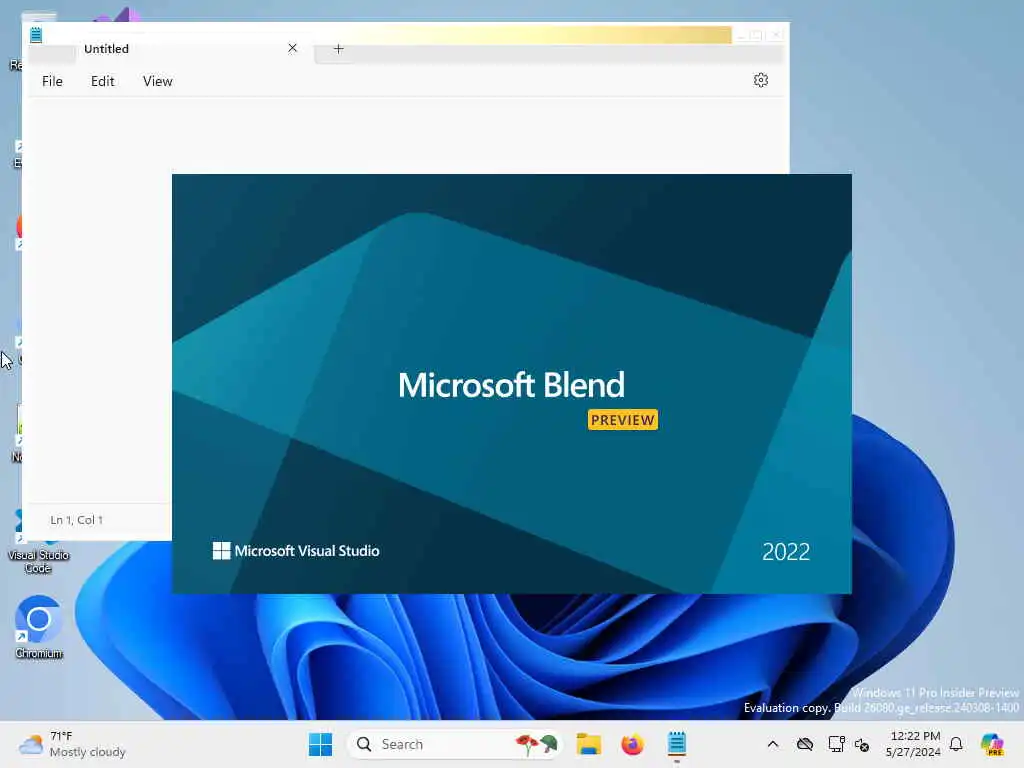Open the clock showing 12:22 PM
The width and height of the screenshot is (1024, 768).
(913, 744)
